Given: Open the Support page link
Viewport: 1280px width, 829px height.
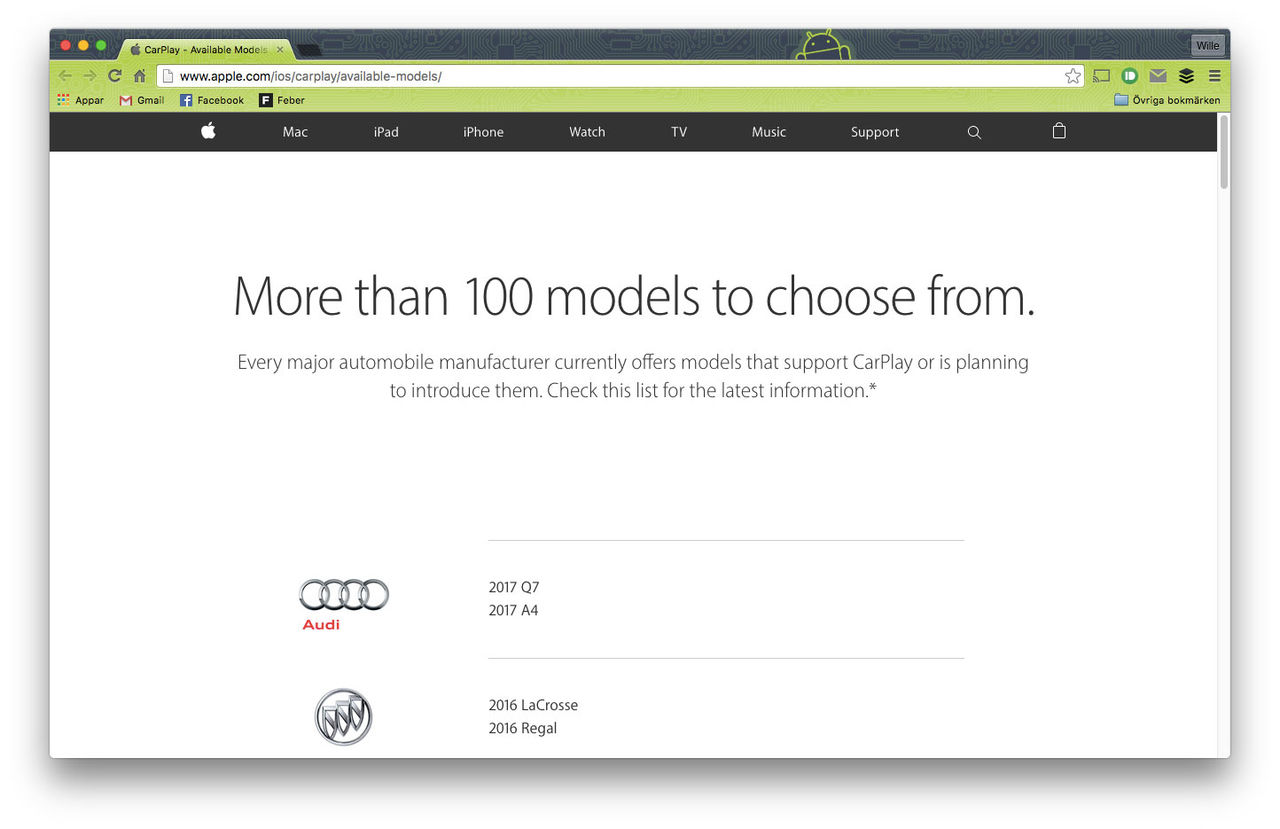Looking at the screenshot, I should tap(874, 131).
